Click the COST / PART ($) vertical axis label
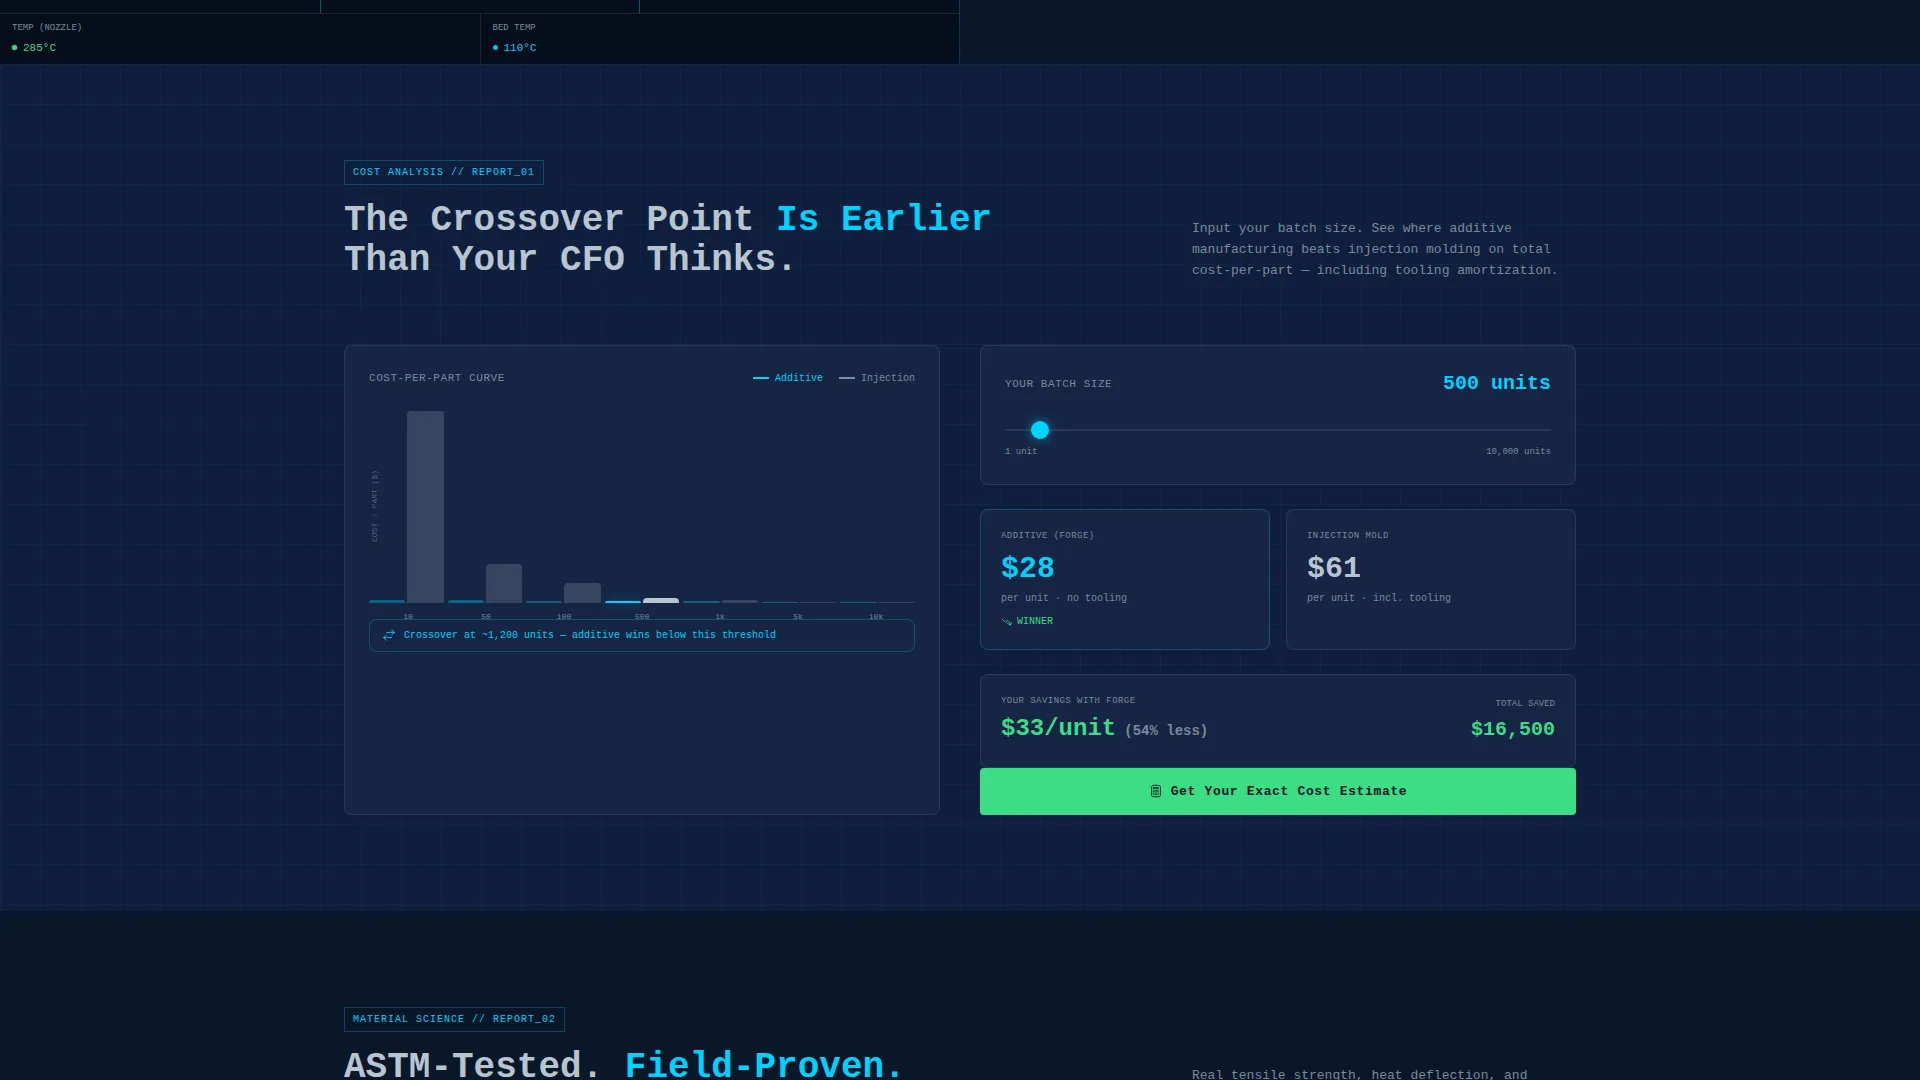This screenshot has height=1080, width=1920. pos(375,506)
